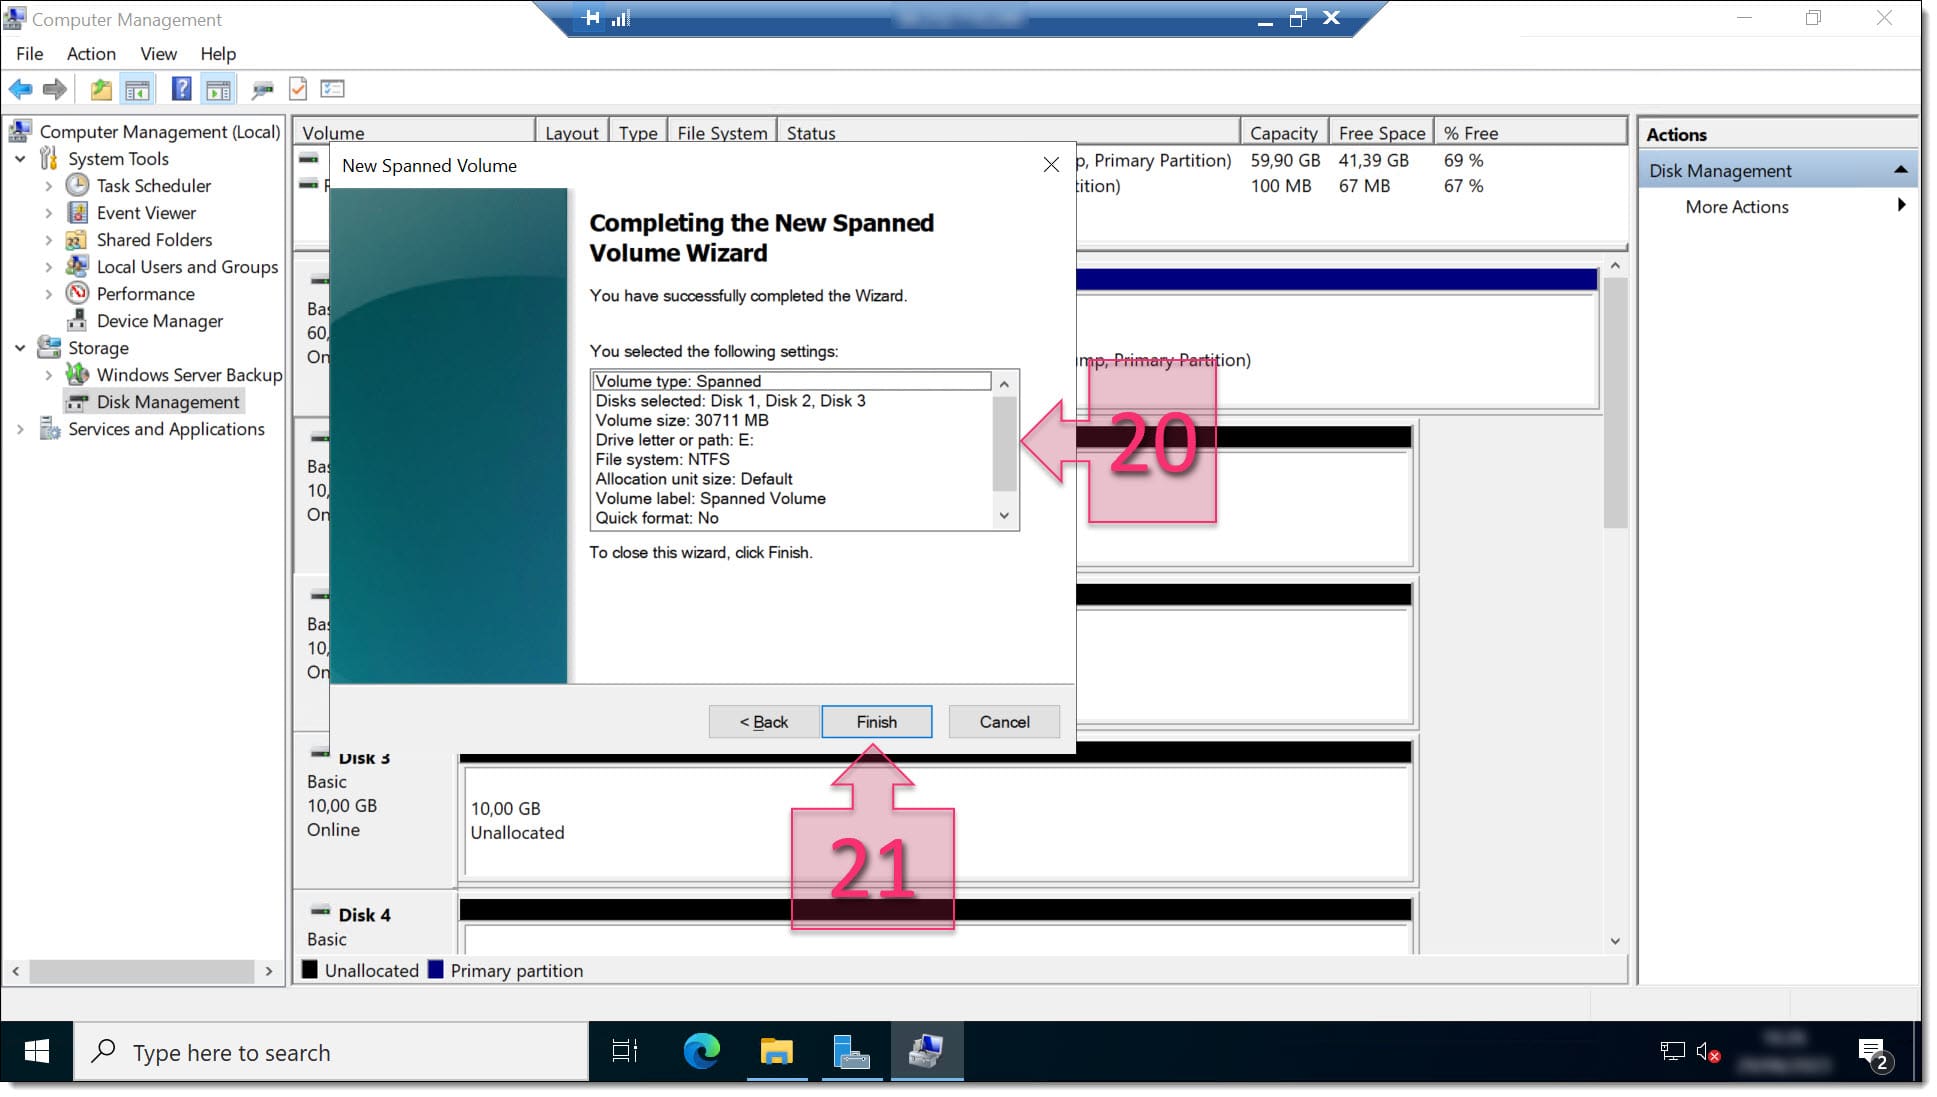Toggle Primary partition legend indicator

click(435, 971)
